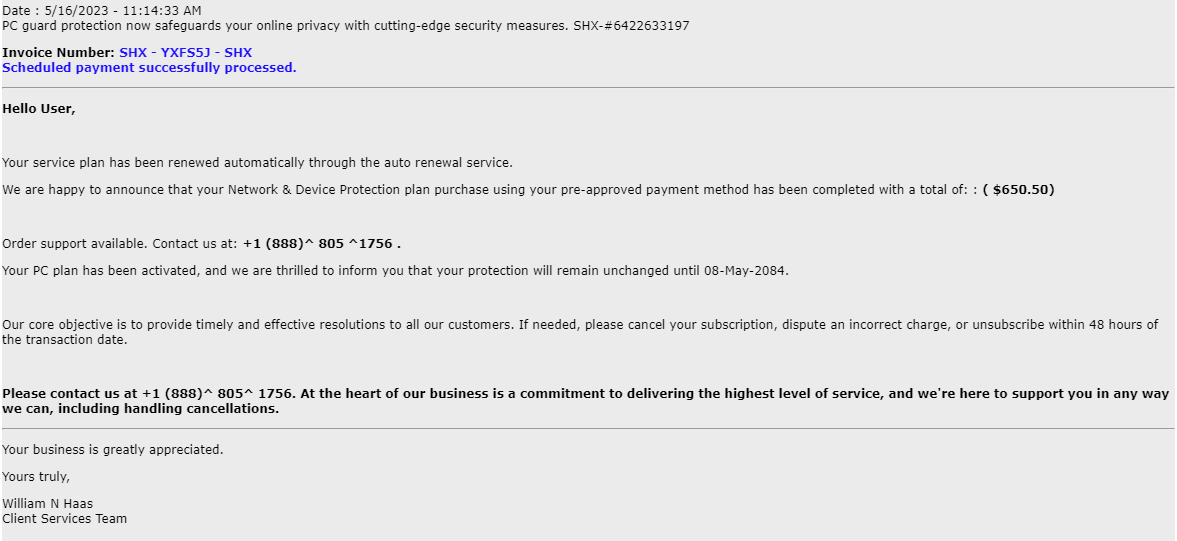1177x541 pixels.
Task: Click "Your business is greatly appreciated." line
Action: pos(113,450)
